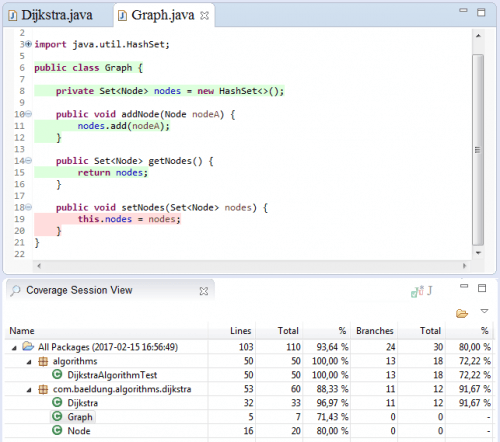Click the Dijkstra class icon
The width and height of the screenshot is (500, 442).
[x=57, y=403]
